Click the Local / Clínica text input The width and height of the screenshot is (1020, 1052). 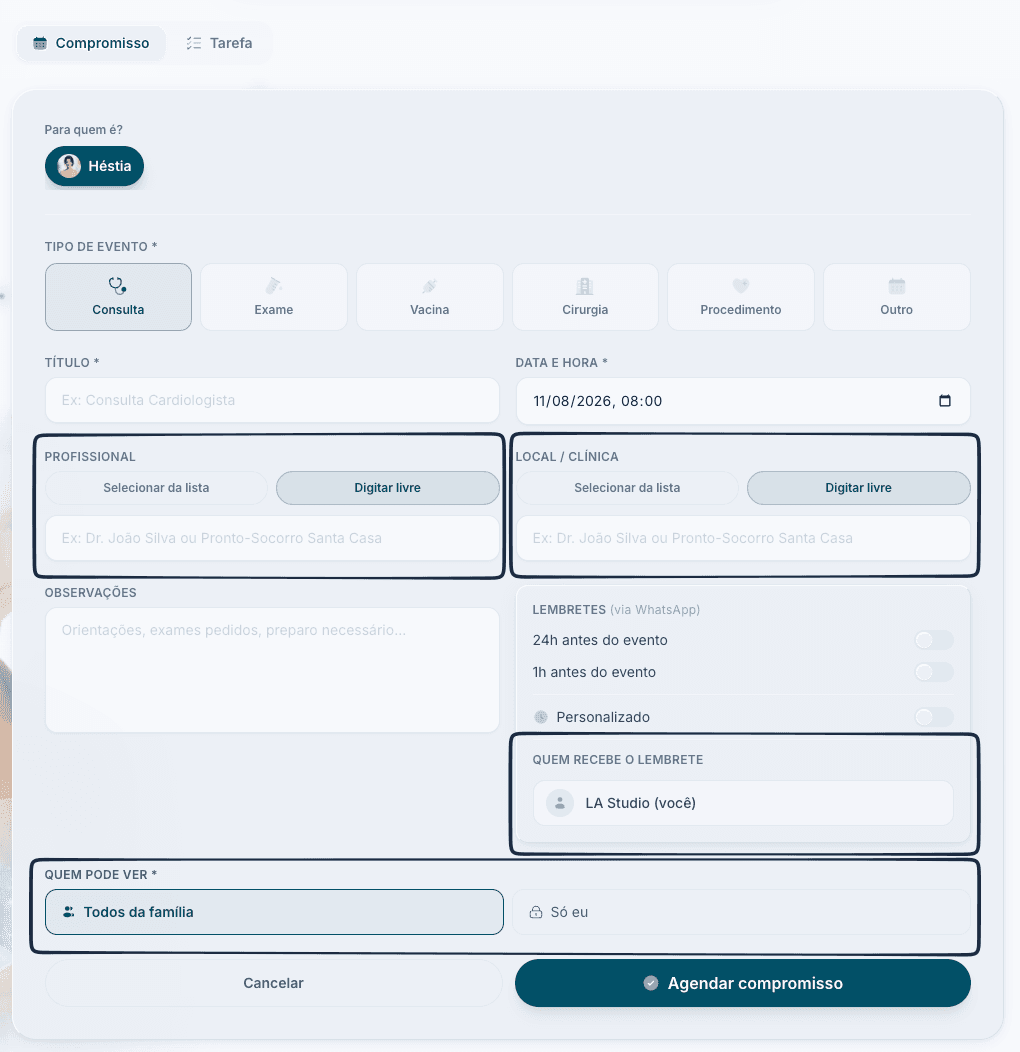click(x=744, y=538)
